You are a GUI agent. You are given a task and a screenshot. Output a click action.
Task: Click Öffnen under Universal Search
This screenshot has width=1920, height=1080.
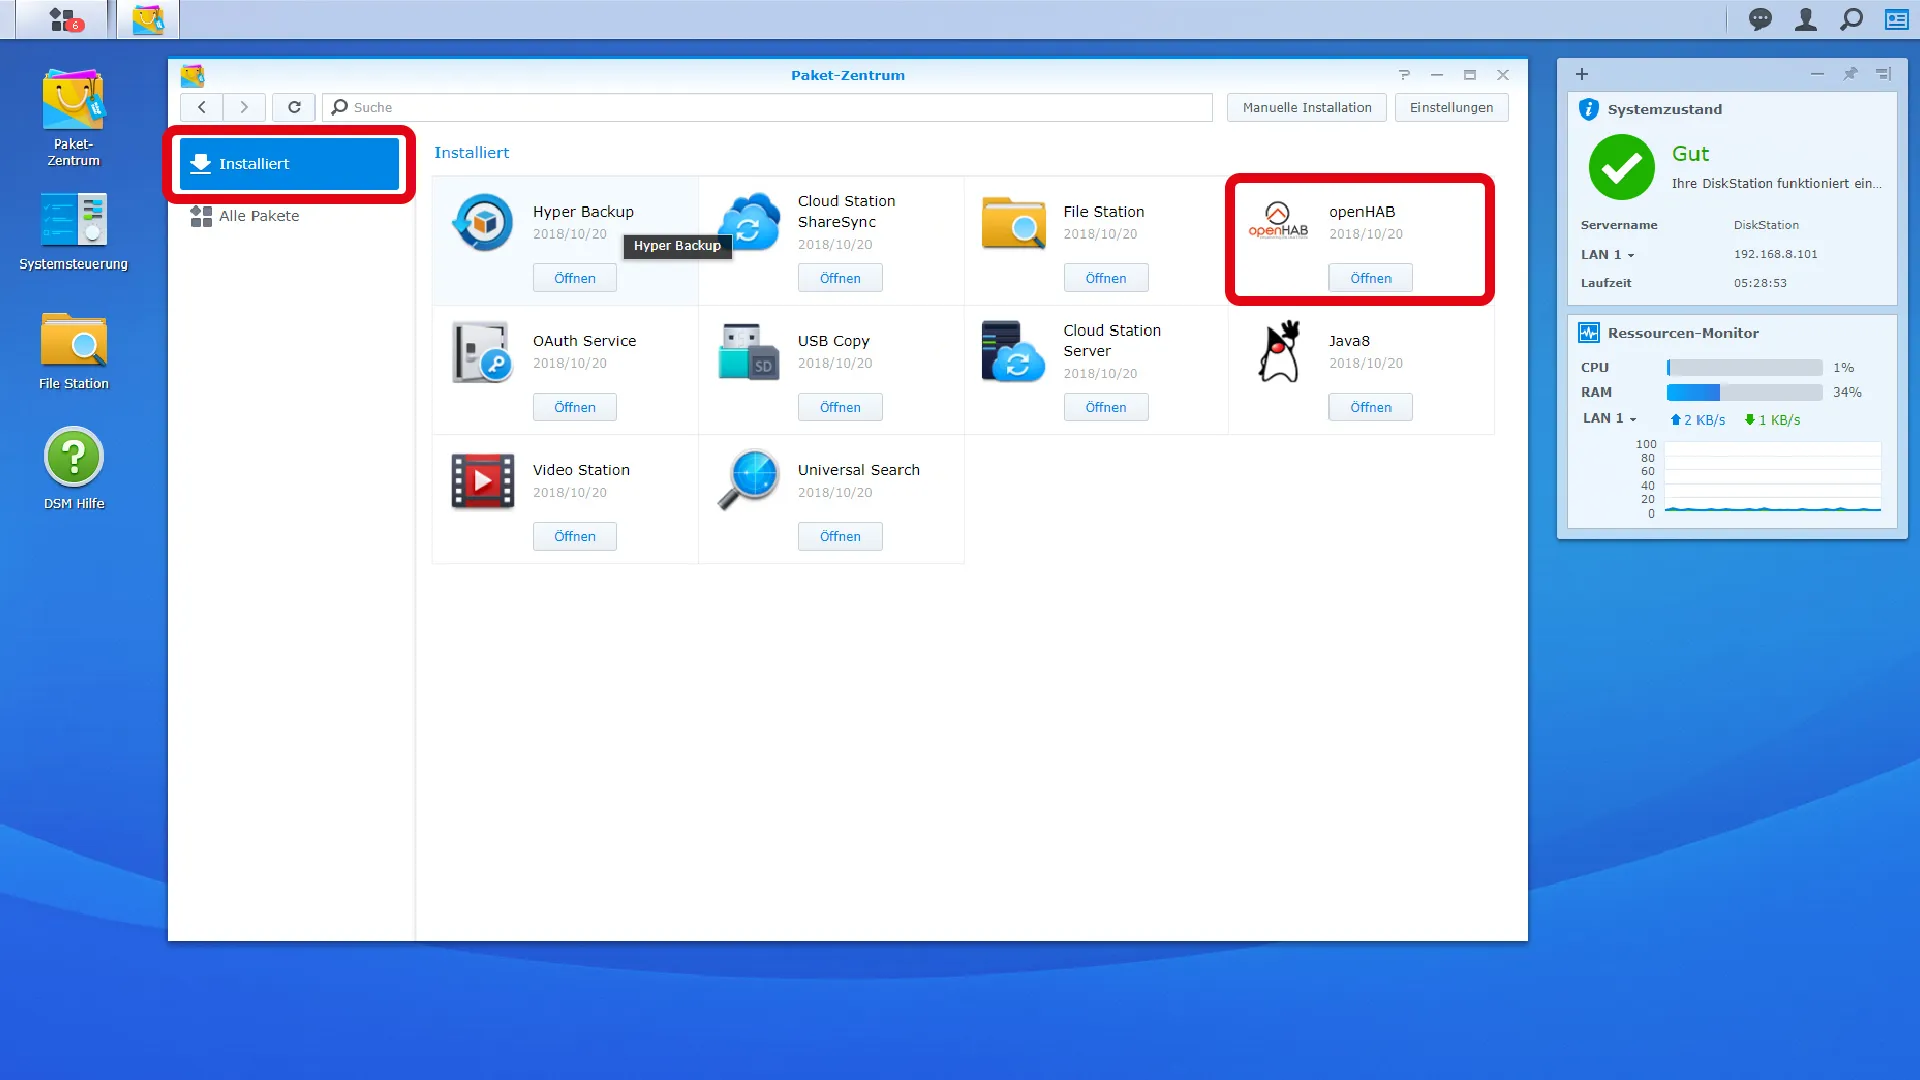[840, 536]
